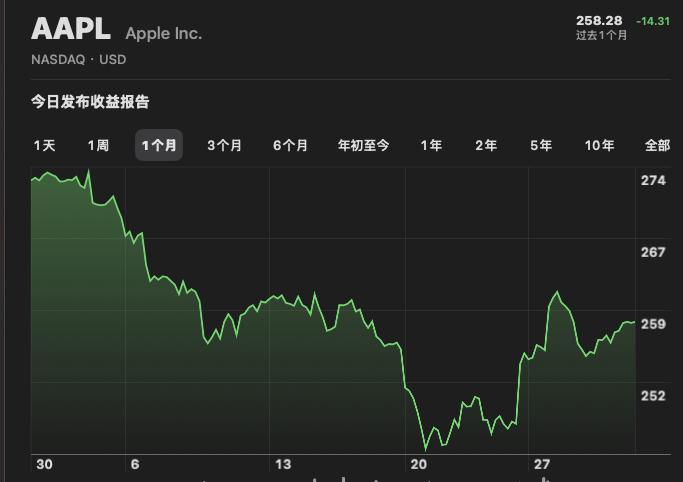Click the Apple Inc. company name
Viewport: 683px width, 482px height.
tap(164, 33)
